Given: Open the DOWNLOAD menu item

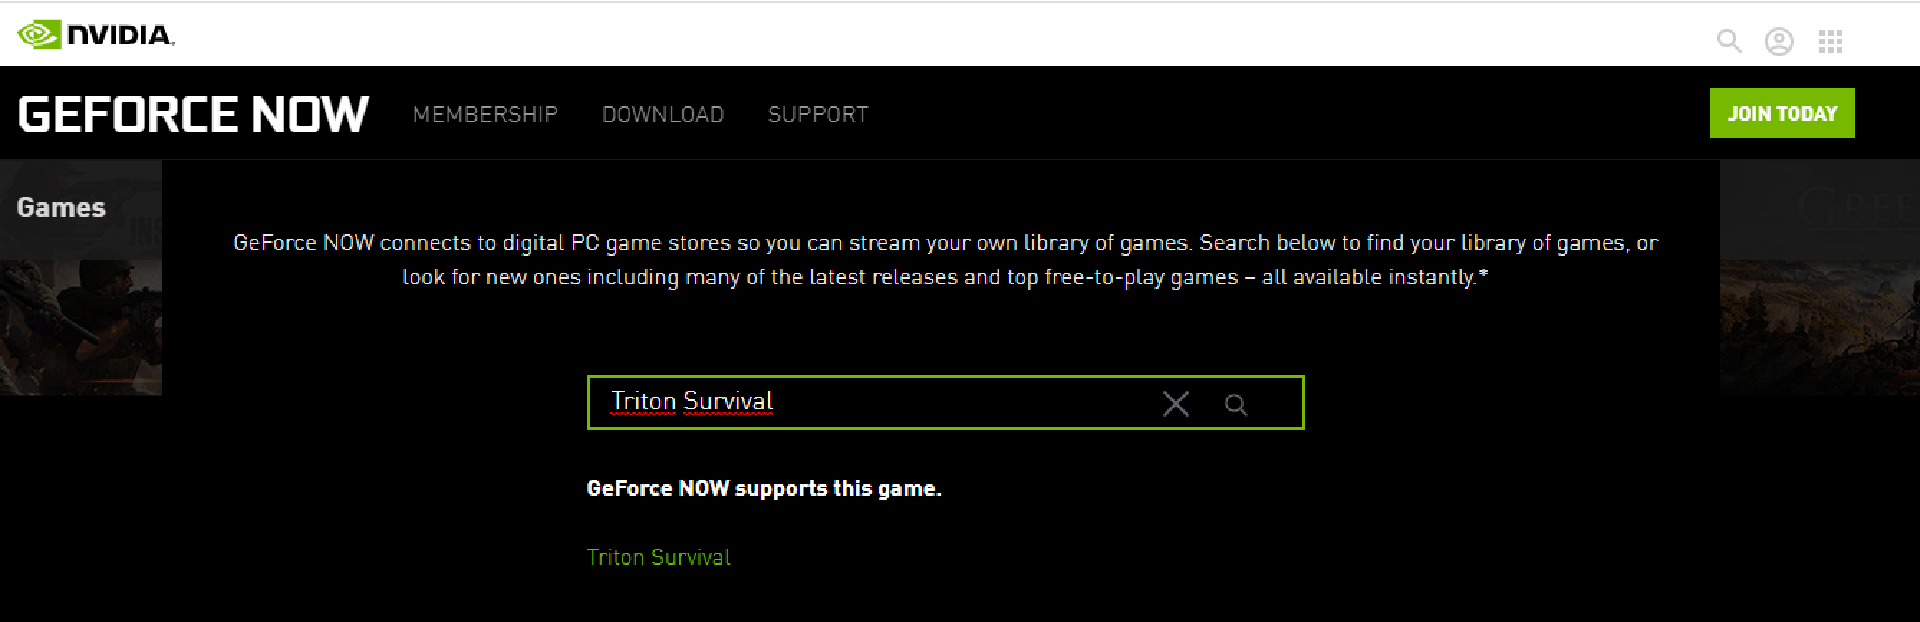Looking at the screenshot, I should coord(663,115).
